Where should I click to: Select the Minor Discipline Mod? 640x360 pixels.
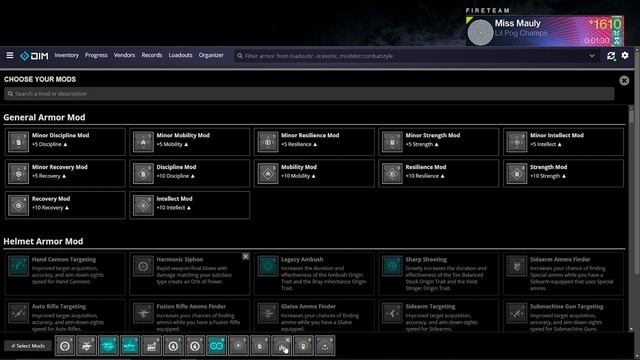tap(65, 142)
